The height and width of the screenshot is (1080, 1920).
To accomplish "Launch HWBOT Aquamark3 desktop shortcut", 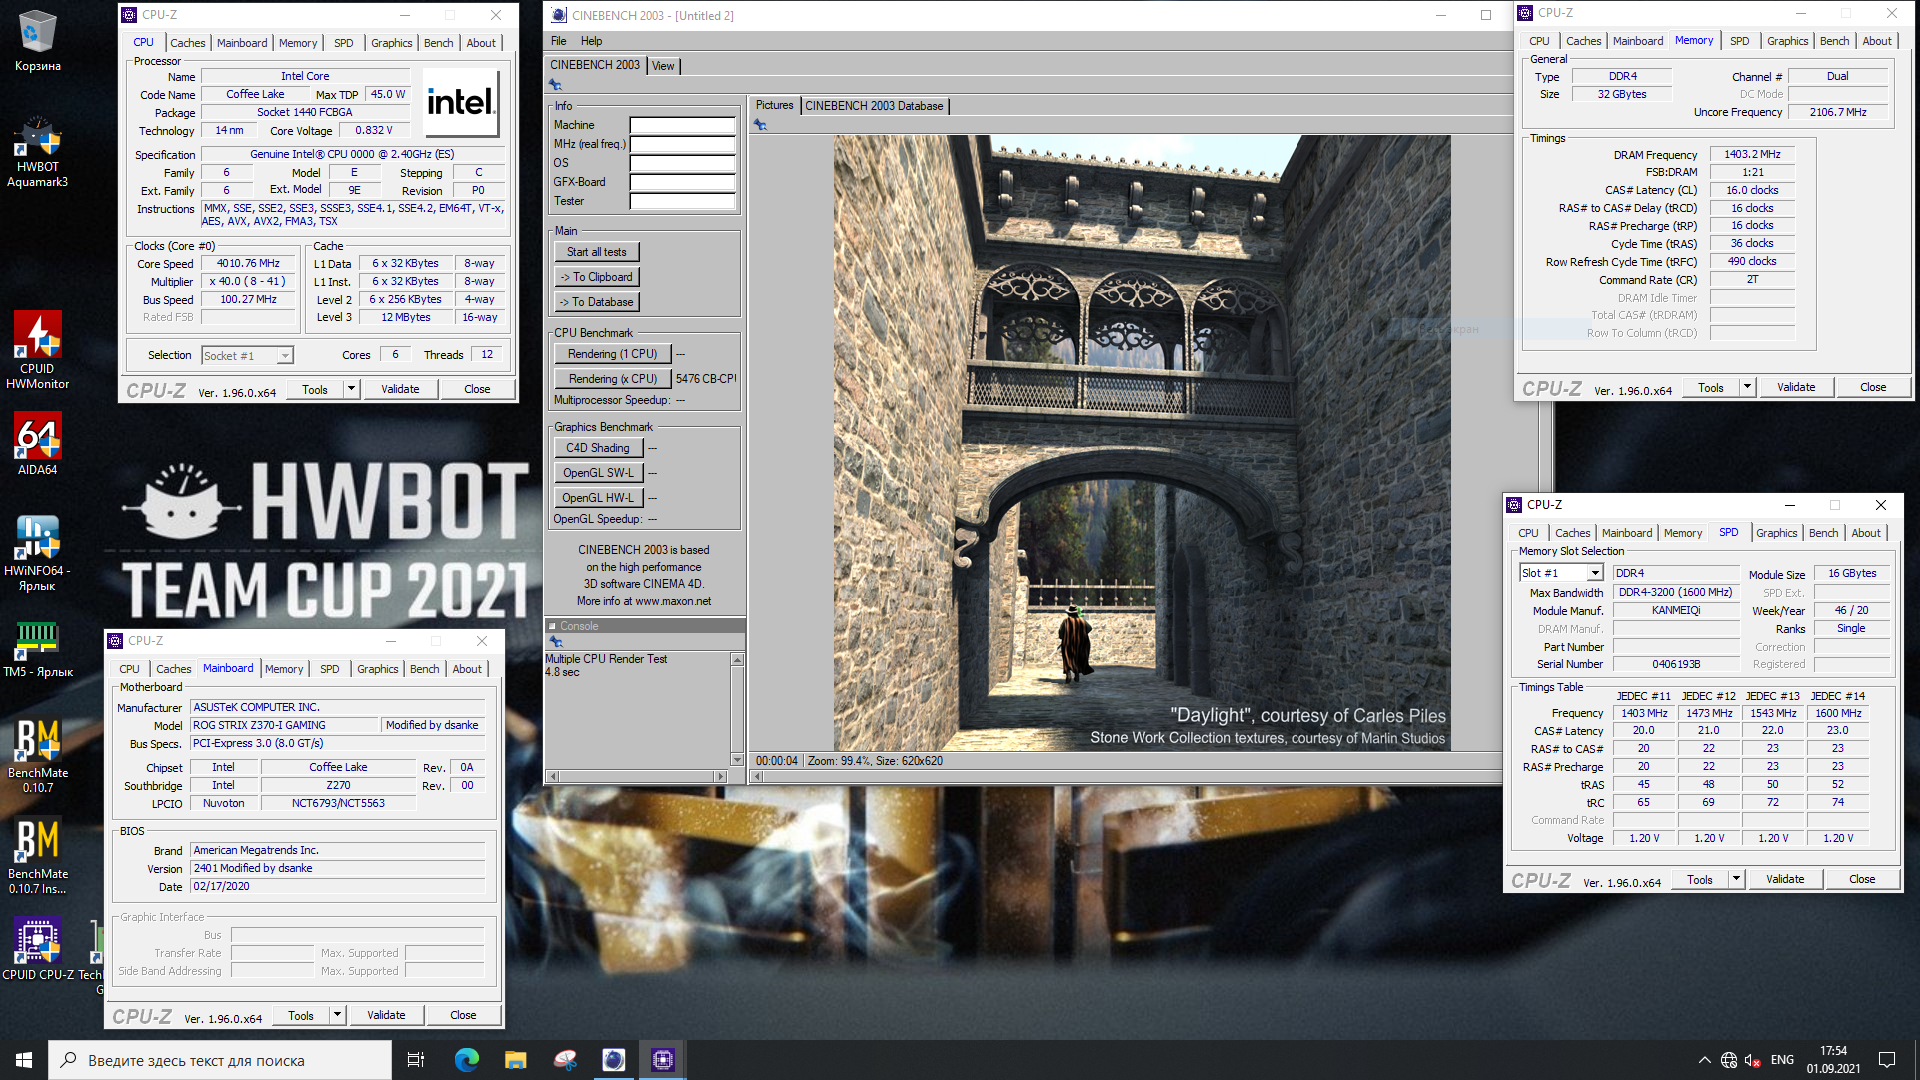I will coord(37,152).
